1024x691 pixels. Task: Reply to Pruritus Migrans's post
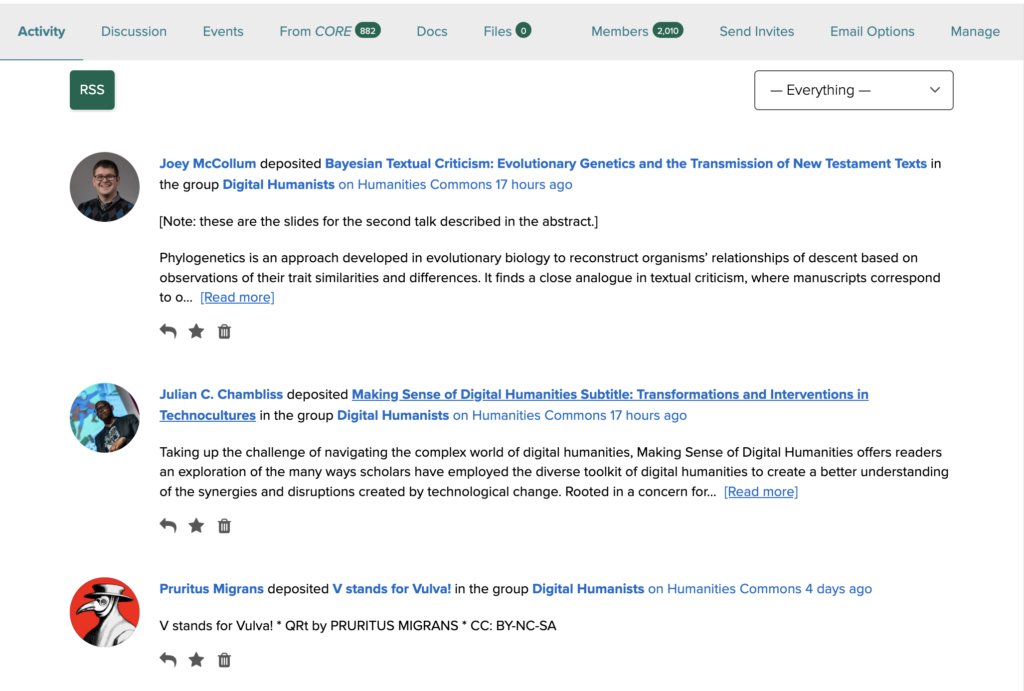click(168, 659)
